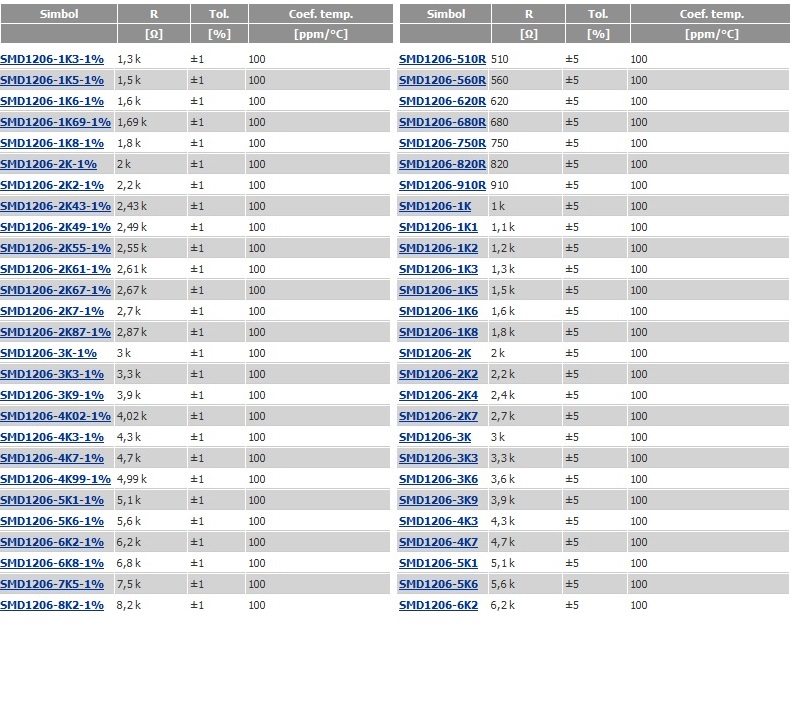Click the SMD1206-4K7 link in right table
Viewport: 792px width, 704px height.
[438, 542]
